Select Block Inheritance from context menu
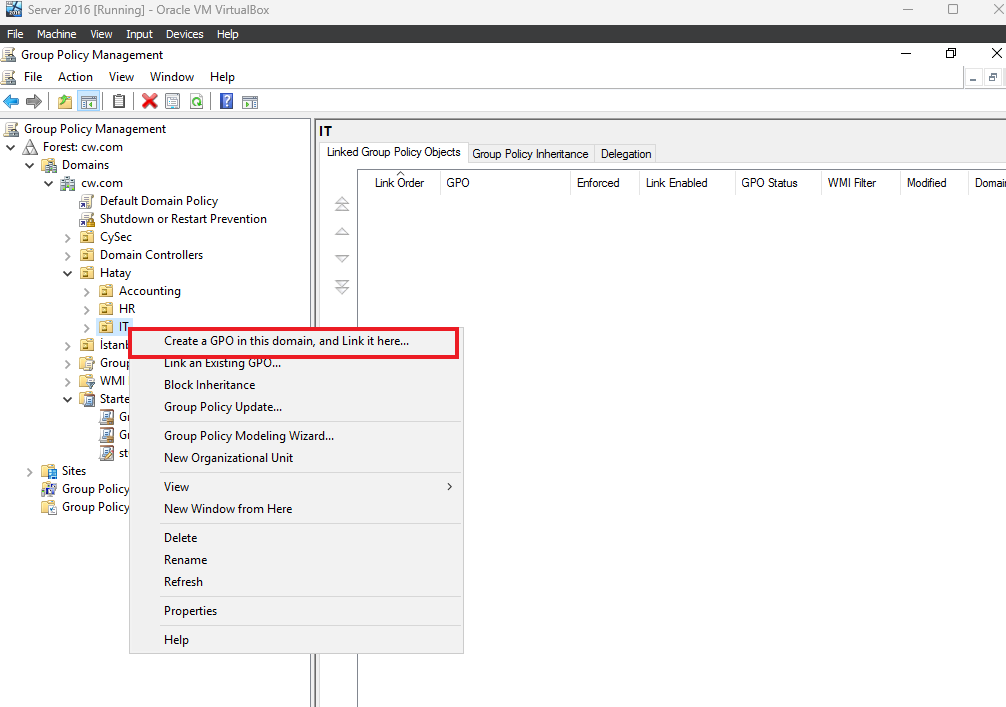 tap(209, 385)
